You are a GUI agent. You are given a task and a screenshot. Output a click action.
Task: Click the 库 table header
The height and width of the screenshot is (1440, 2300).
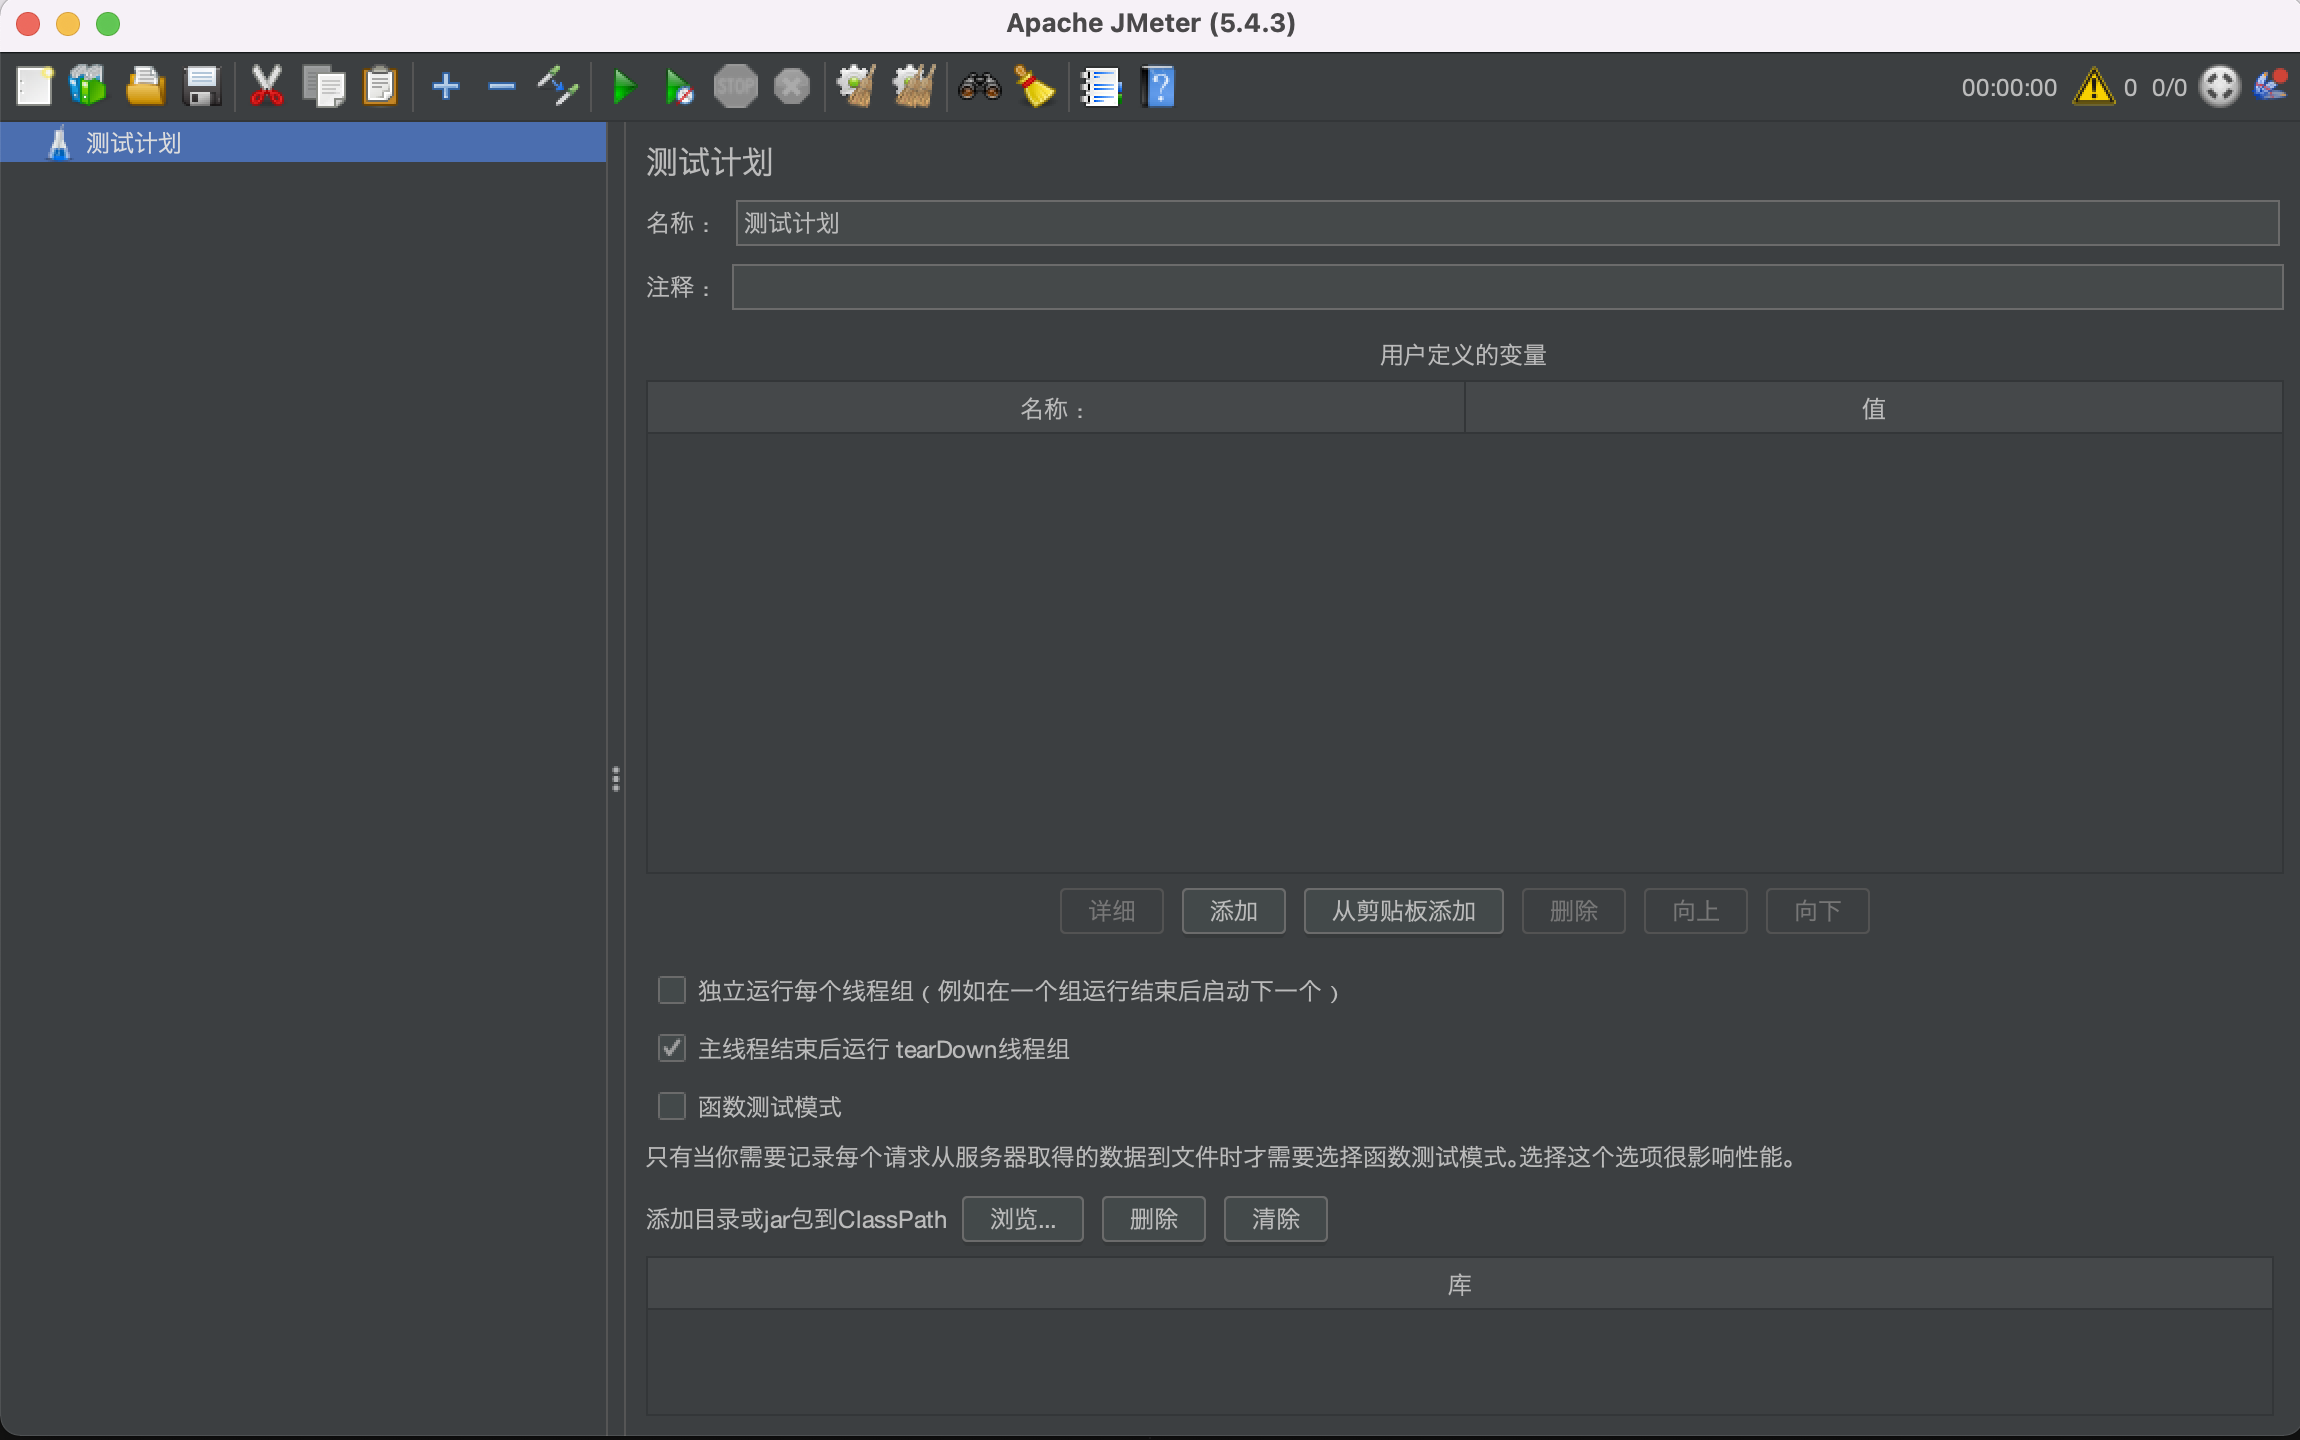[x=1460, y=1284]
